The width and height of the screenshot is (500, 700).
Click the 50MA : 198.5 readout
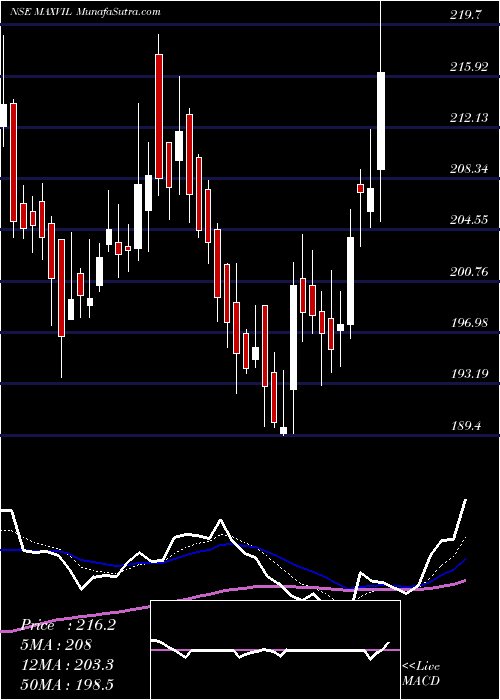click(68, 685)
